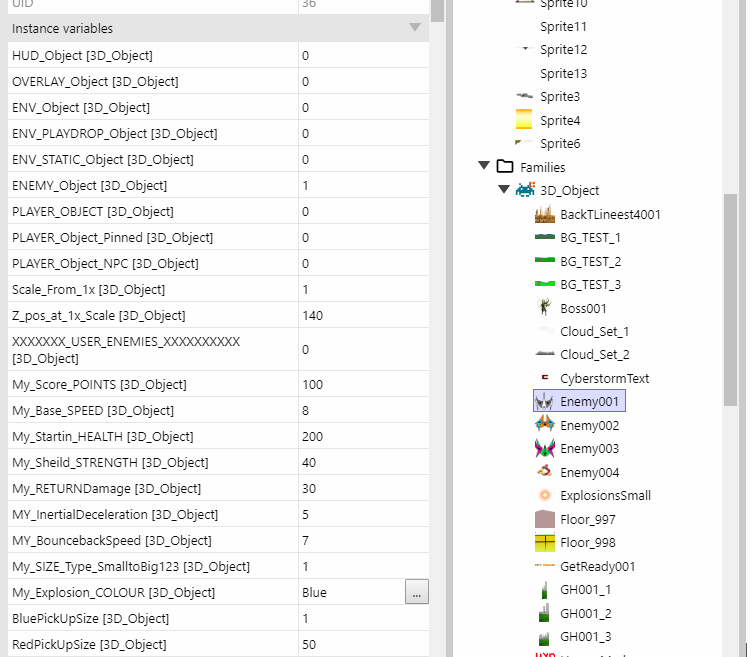This screenshot has width=752, height=657.
Task: Click the Sprite4 yellow icon
Action: (x=524, y=119)
